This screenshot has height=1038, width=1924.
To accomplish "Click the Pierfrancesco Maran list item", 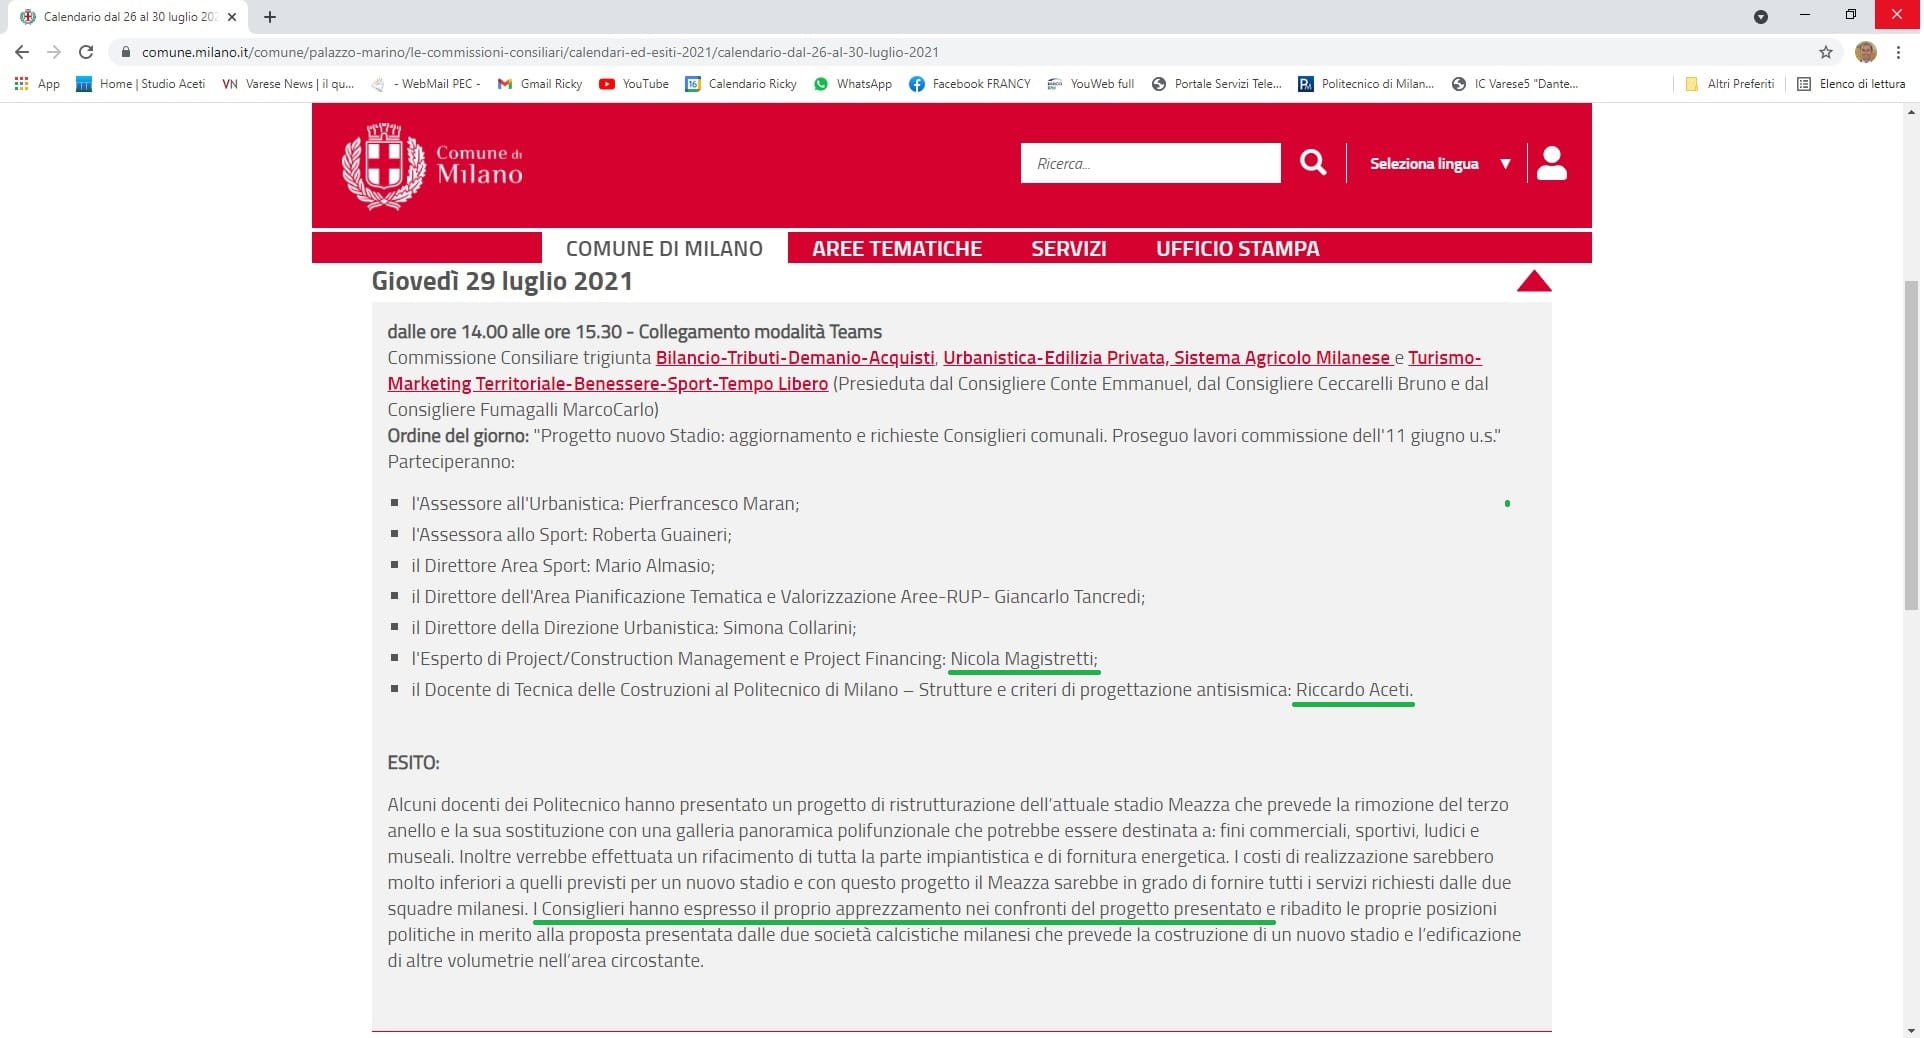I will pos(605,504).
